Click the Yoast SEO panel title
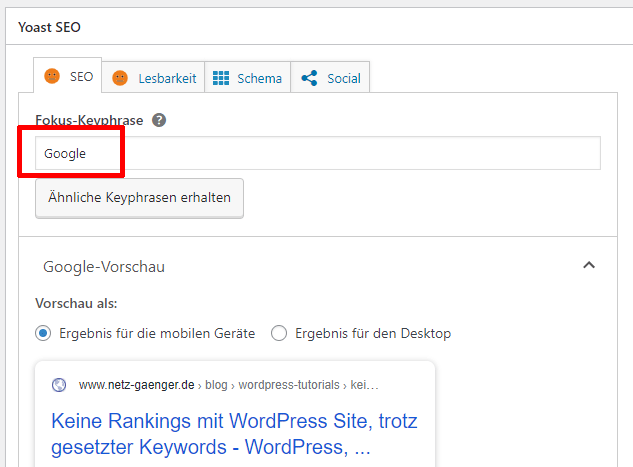The height and width of the screenshot is (467, 633). (x=49, y=27)
